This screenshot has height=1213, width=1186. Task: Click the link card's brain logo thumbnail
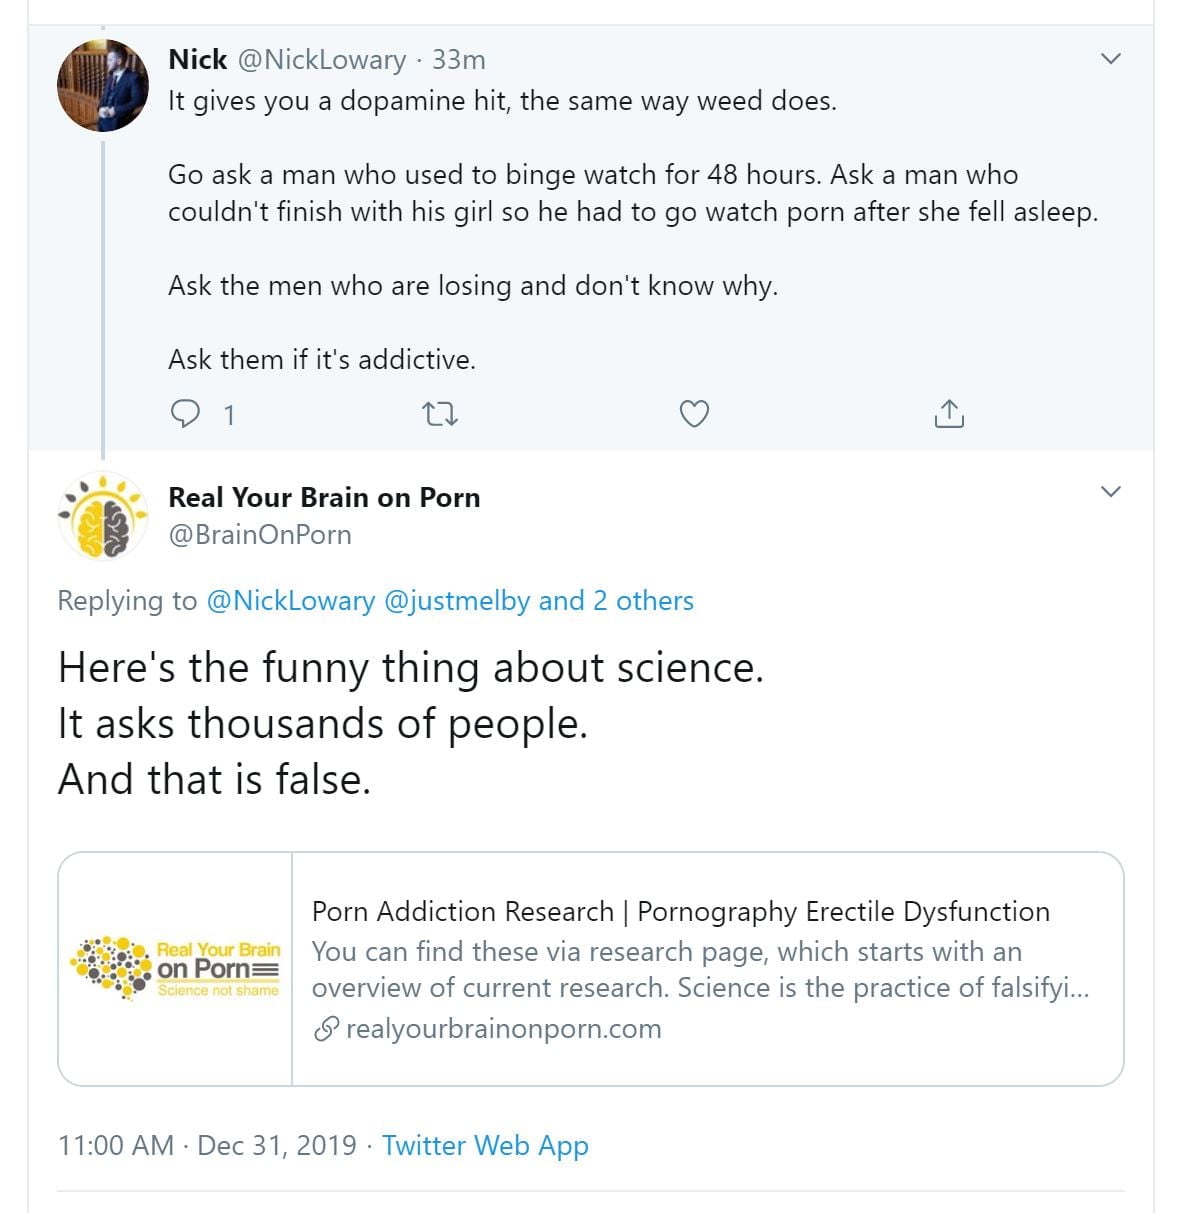176,969
